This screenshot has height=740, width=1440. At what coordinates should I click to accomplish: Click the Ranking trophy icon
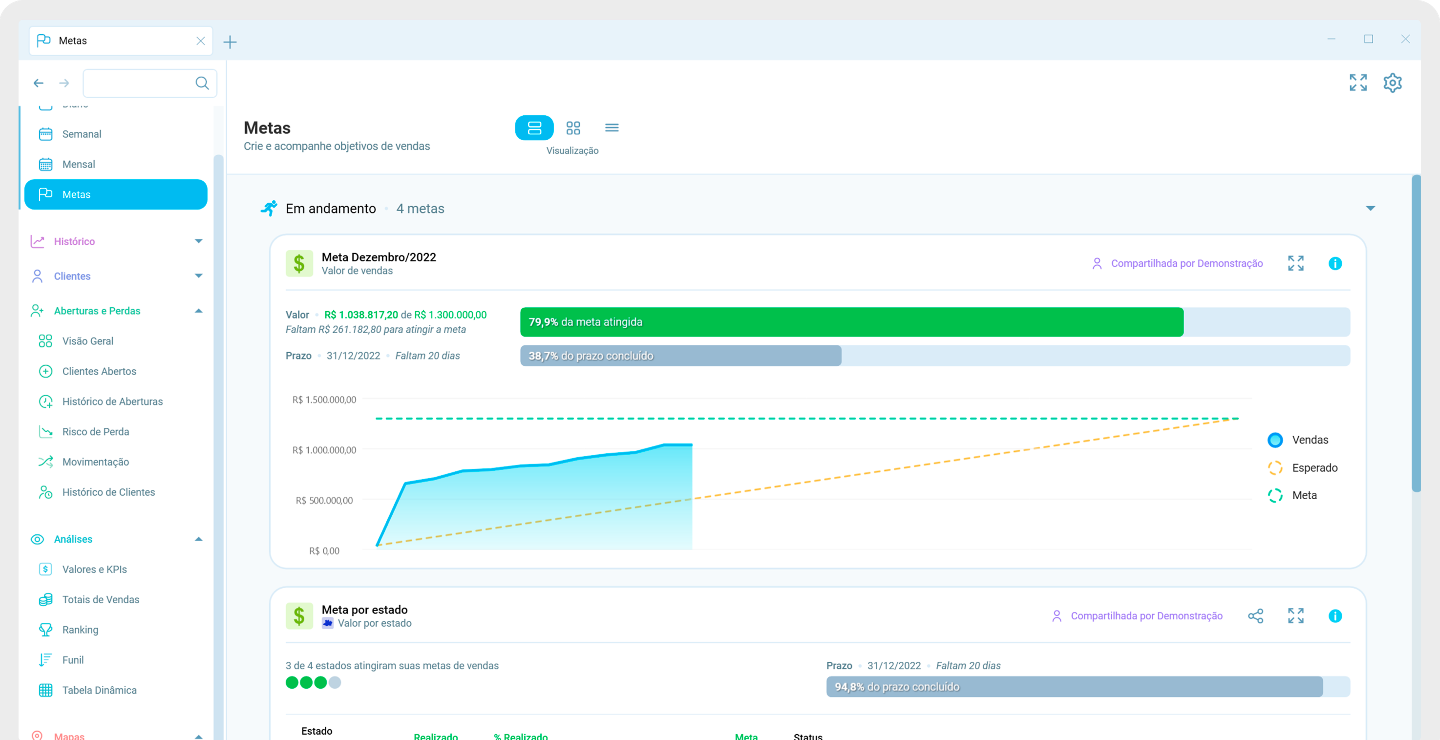[x=45, y=630]
